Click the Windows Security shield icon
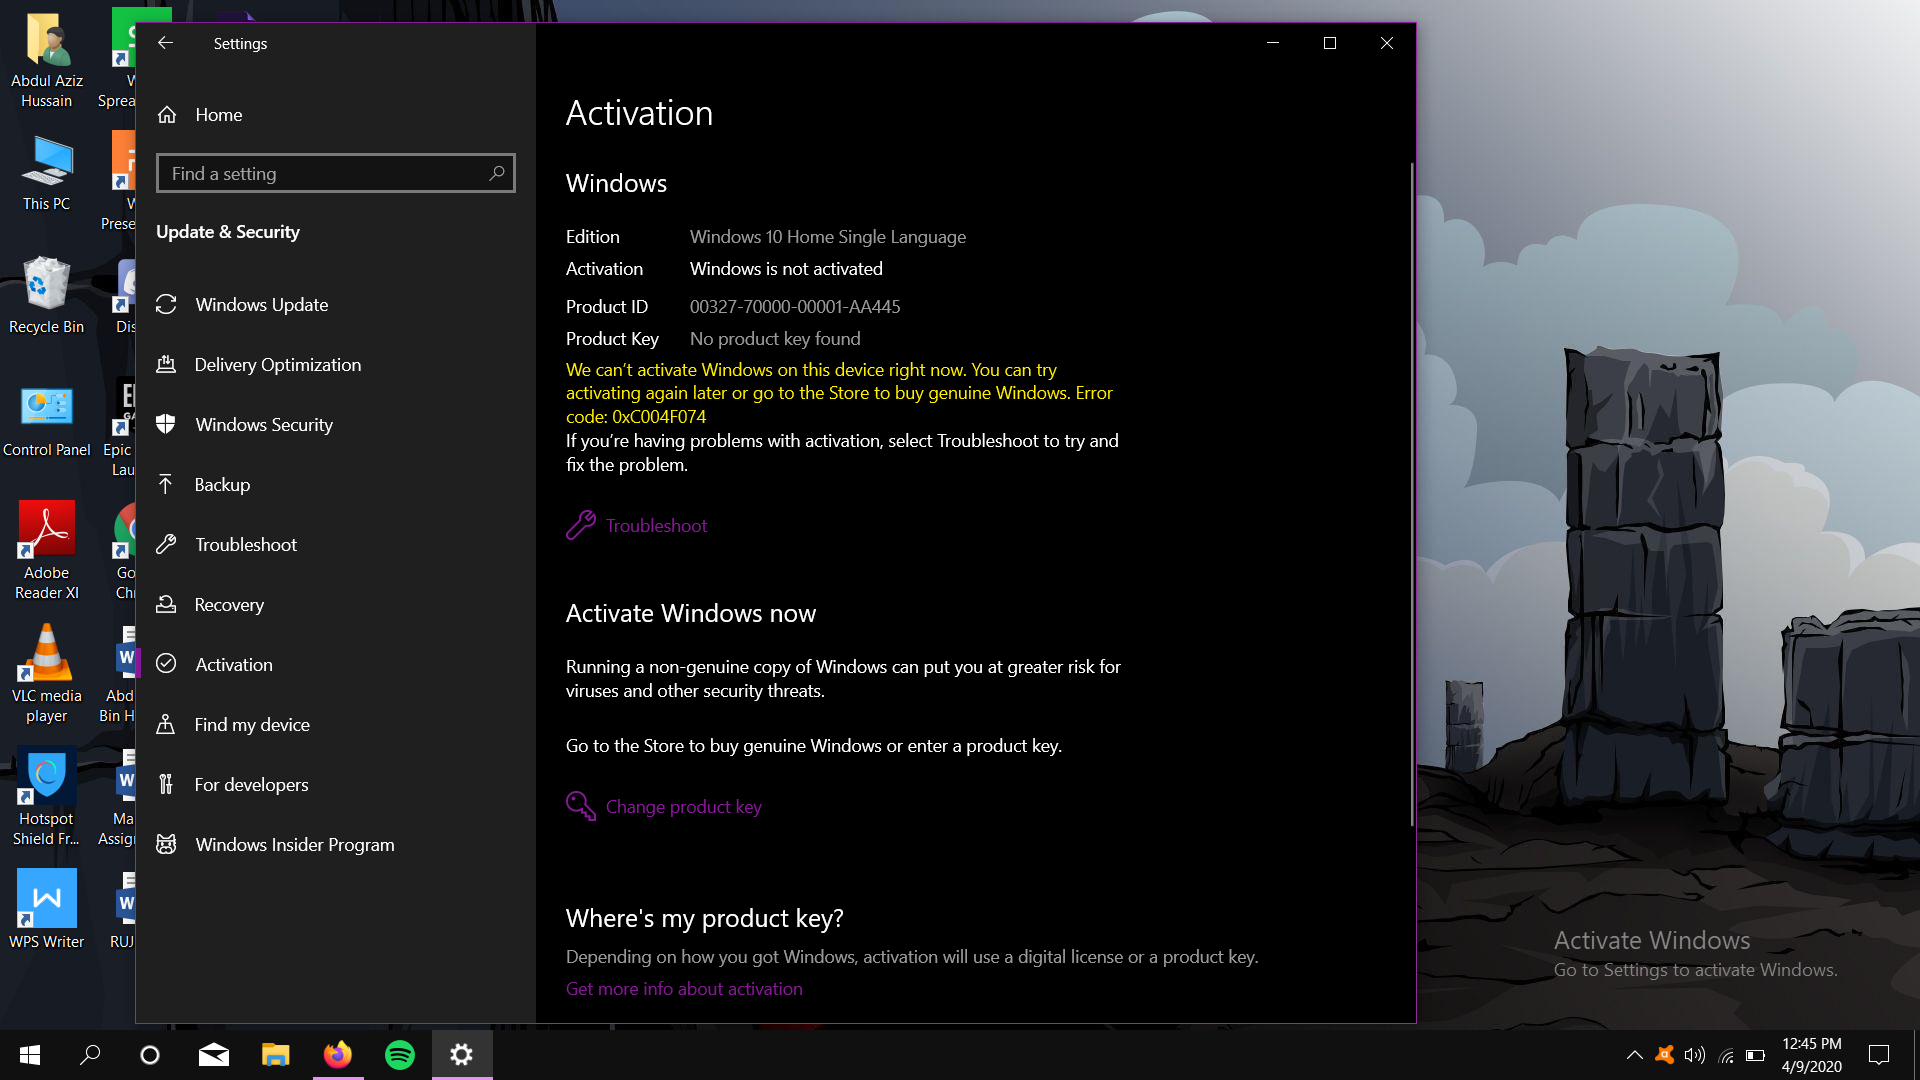Viewport: 1920px width, 1080px height. 166,425
